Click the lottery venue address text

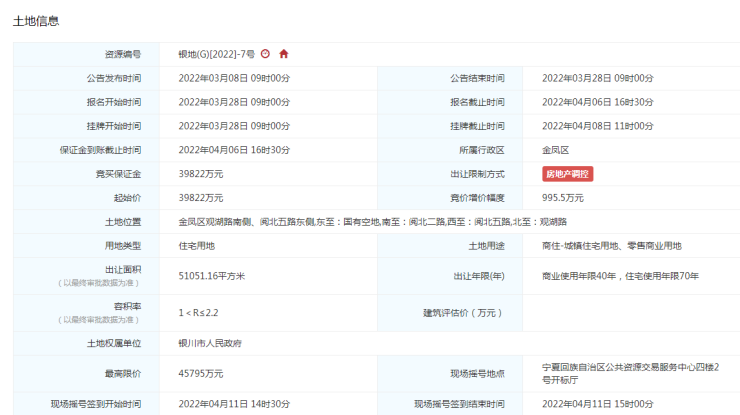(x=629, y=373)
